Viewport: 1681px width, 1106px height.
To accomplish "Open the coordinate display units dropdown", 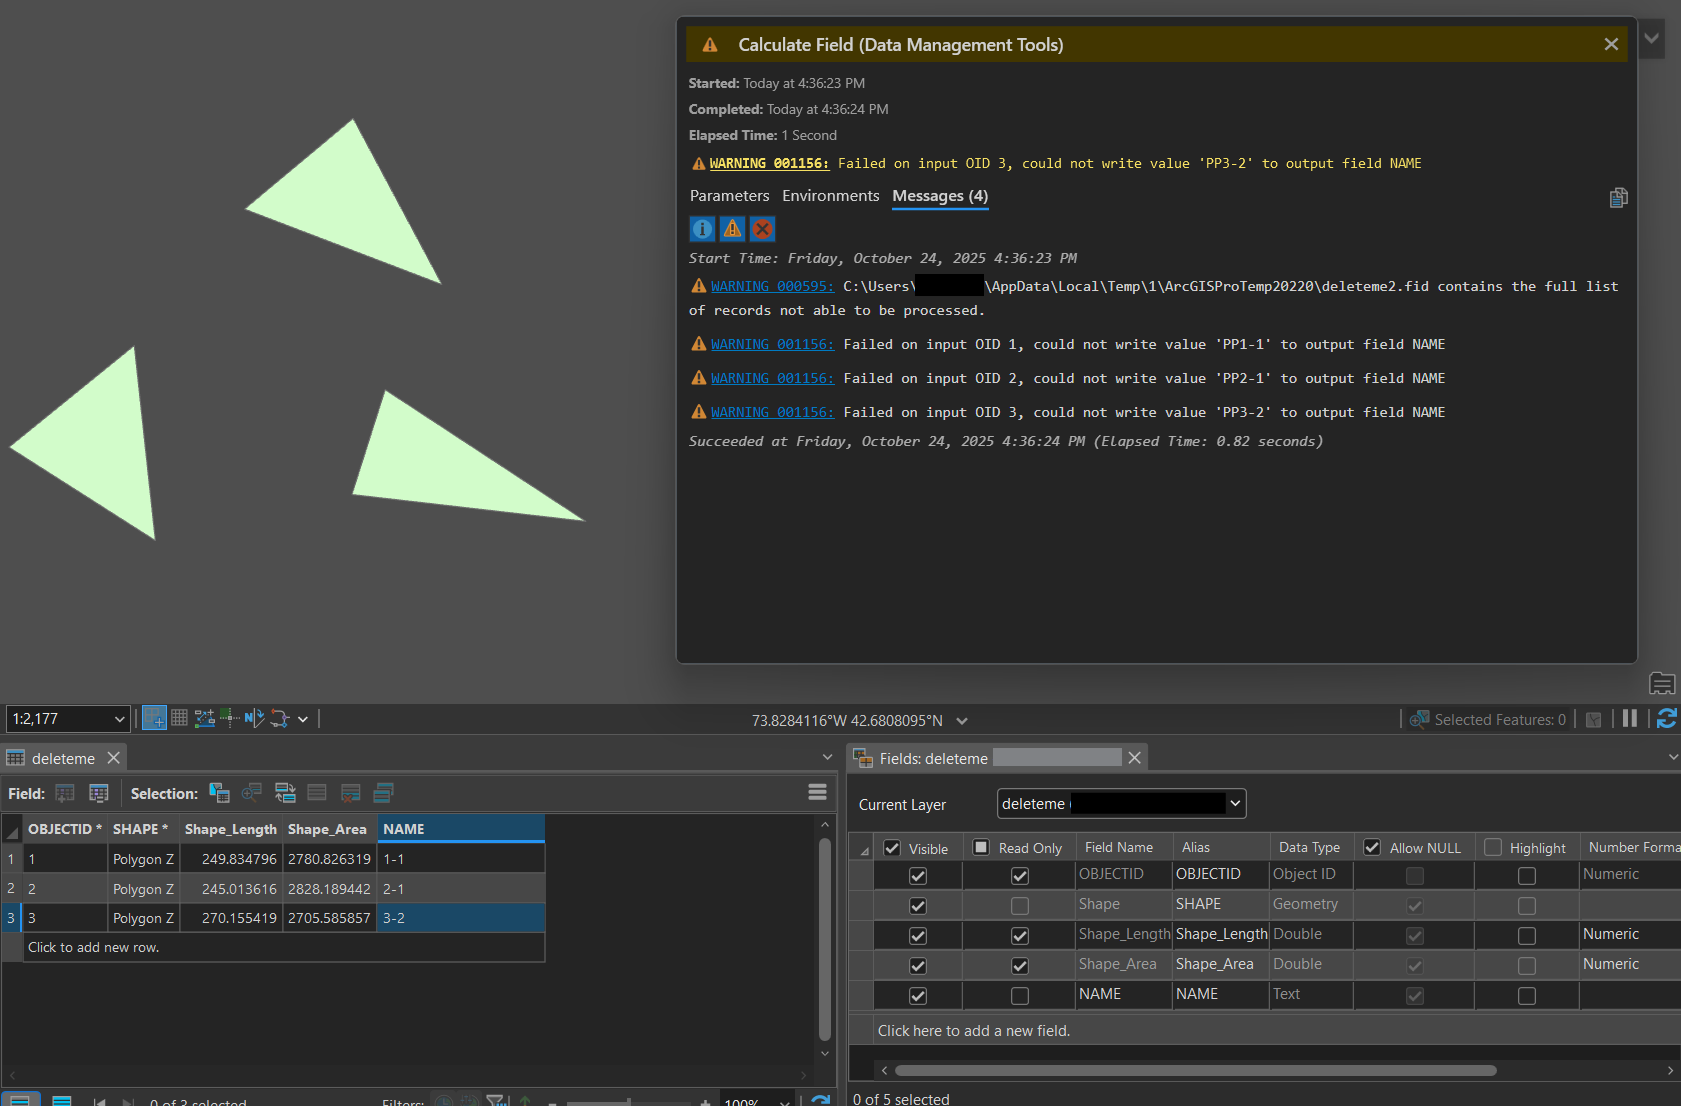I will coord(962,721).
